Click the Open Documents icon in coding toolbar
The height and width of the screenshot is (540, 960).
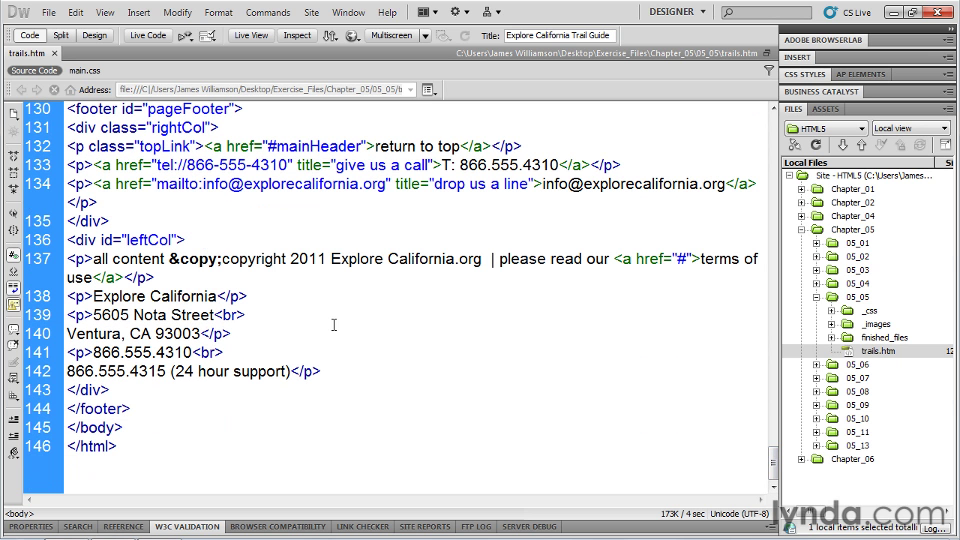[13, 114]
